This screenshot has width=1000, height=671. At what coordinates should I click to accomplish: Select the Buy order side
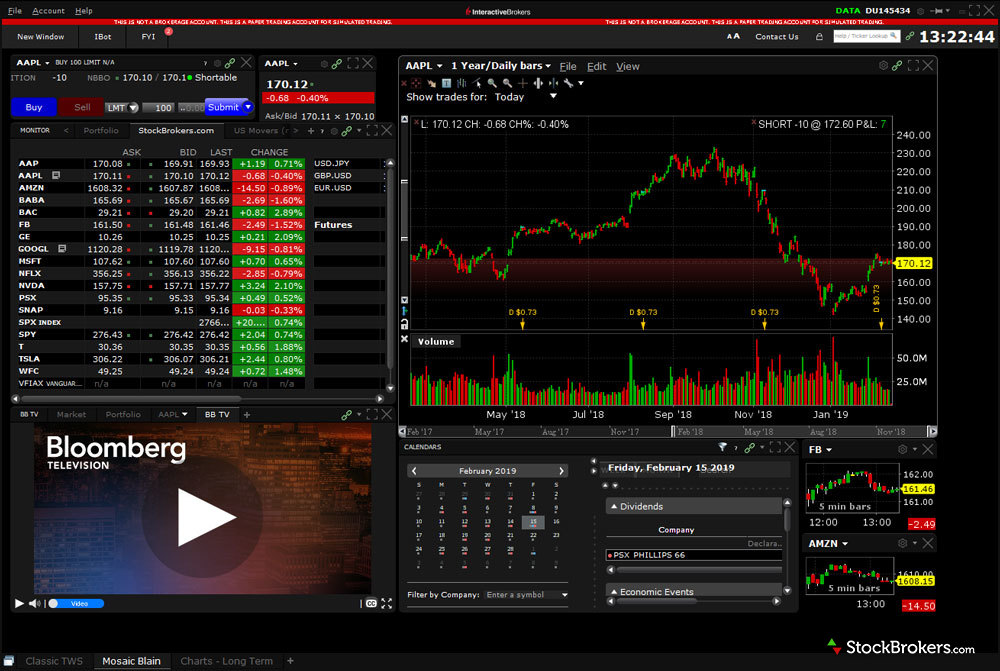pyautogui.click(x=34, y=107)
